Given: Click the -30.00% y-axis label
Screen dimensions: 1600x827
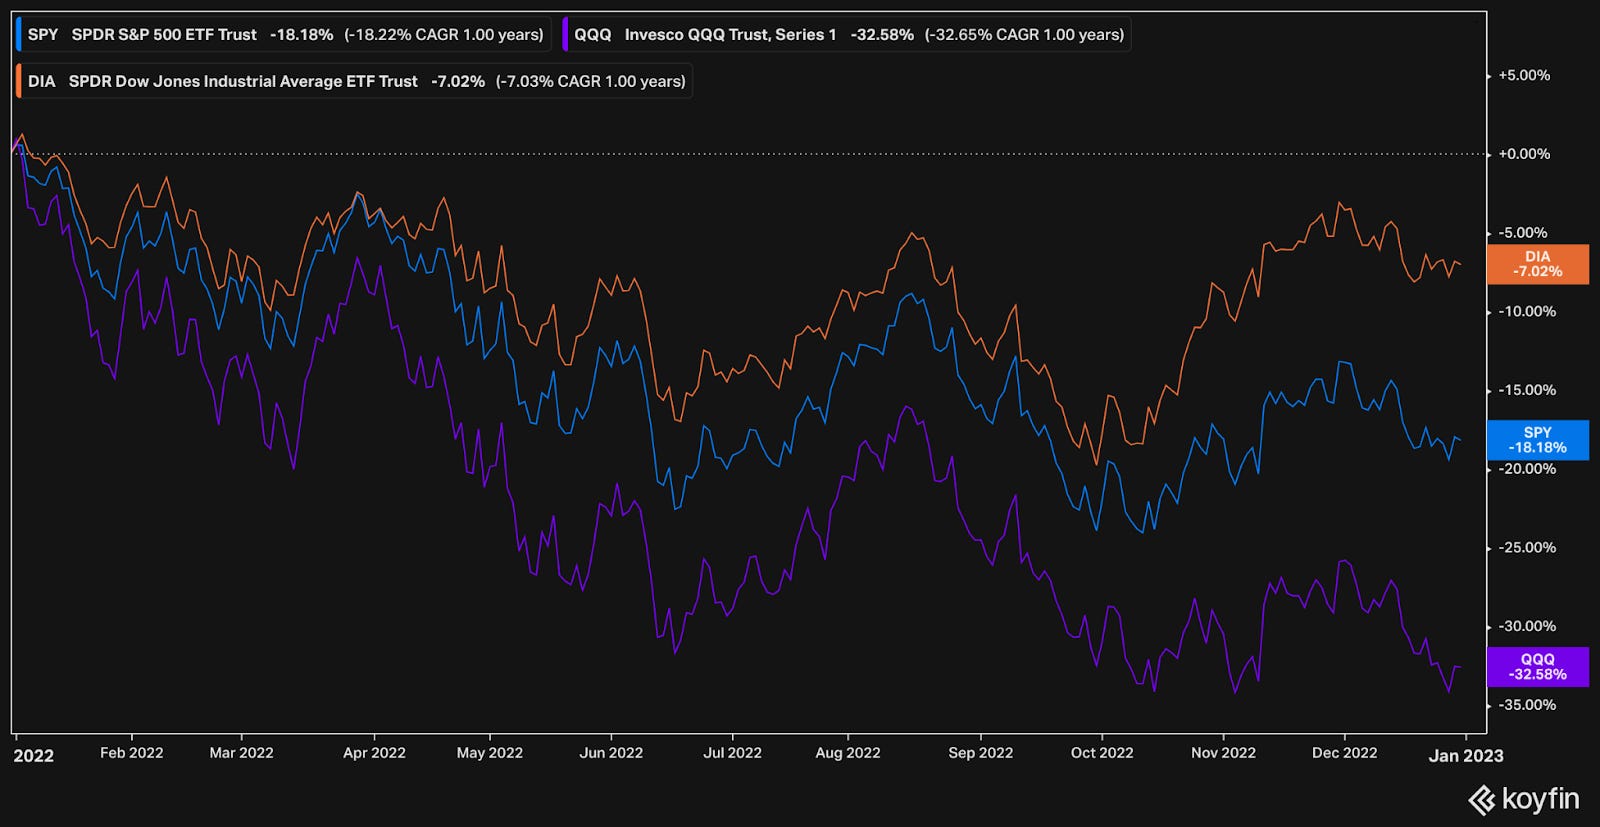Looking at the screenshot, I should coord(1527,626).
